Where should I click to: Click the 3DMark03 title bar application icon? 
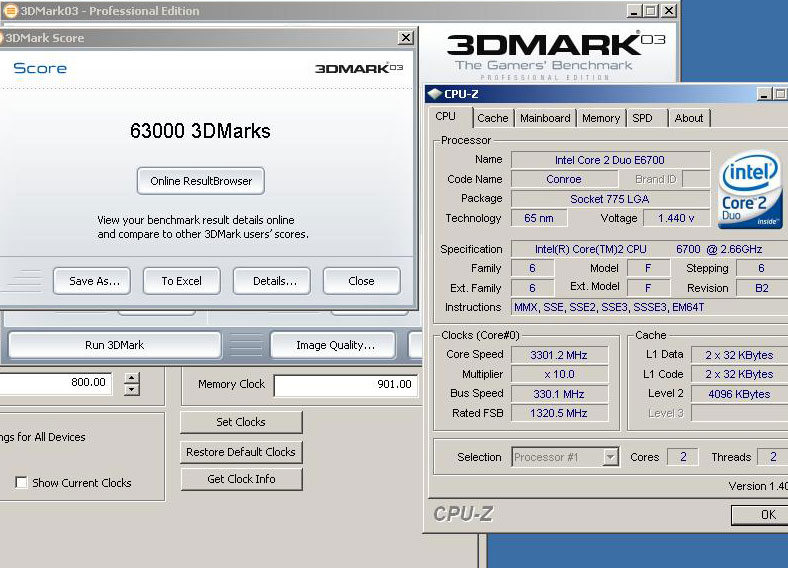tap(10, 11)
